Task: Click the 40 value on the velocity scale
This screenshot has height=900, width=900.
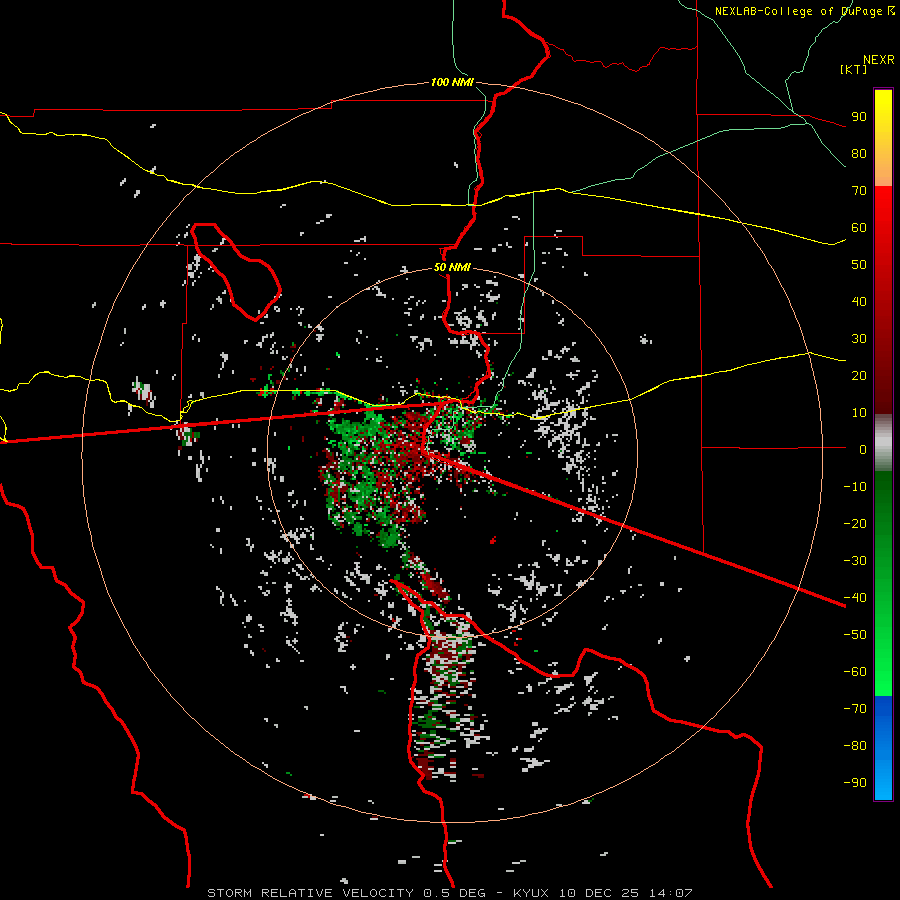Action: (859, 301)
